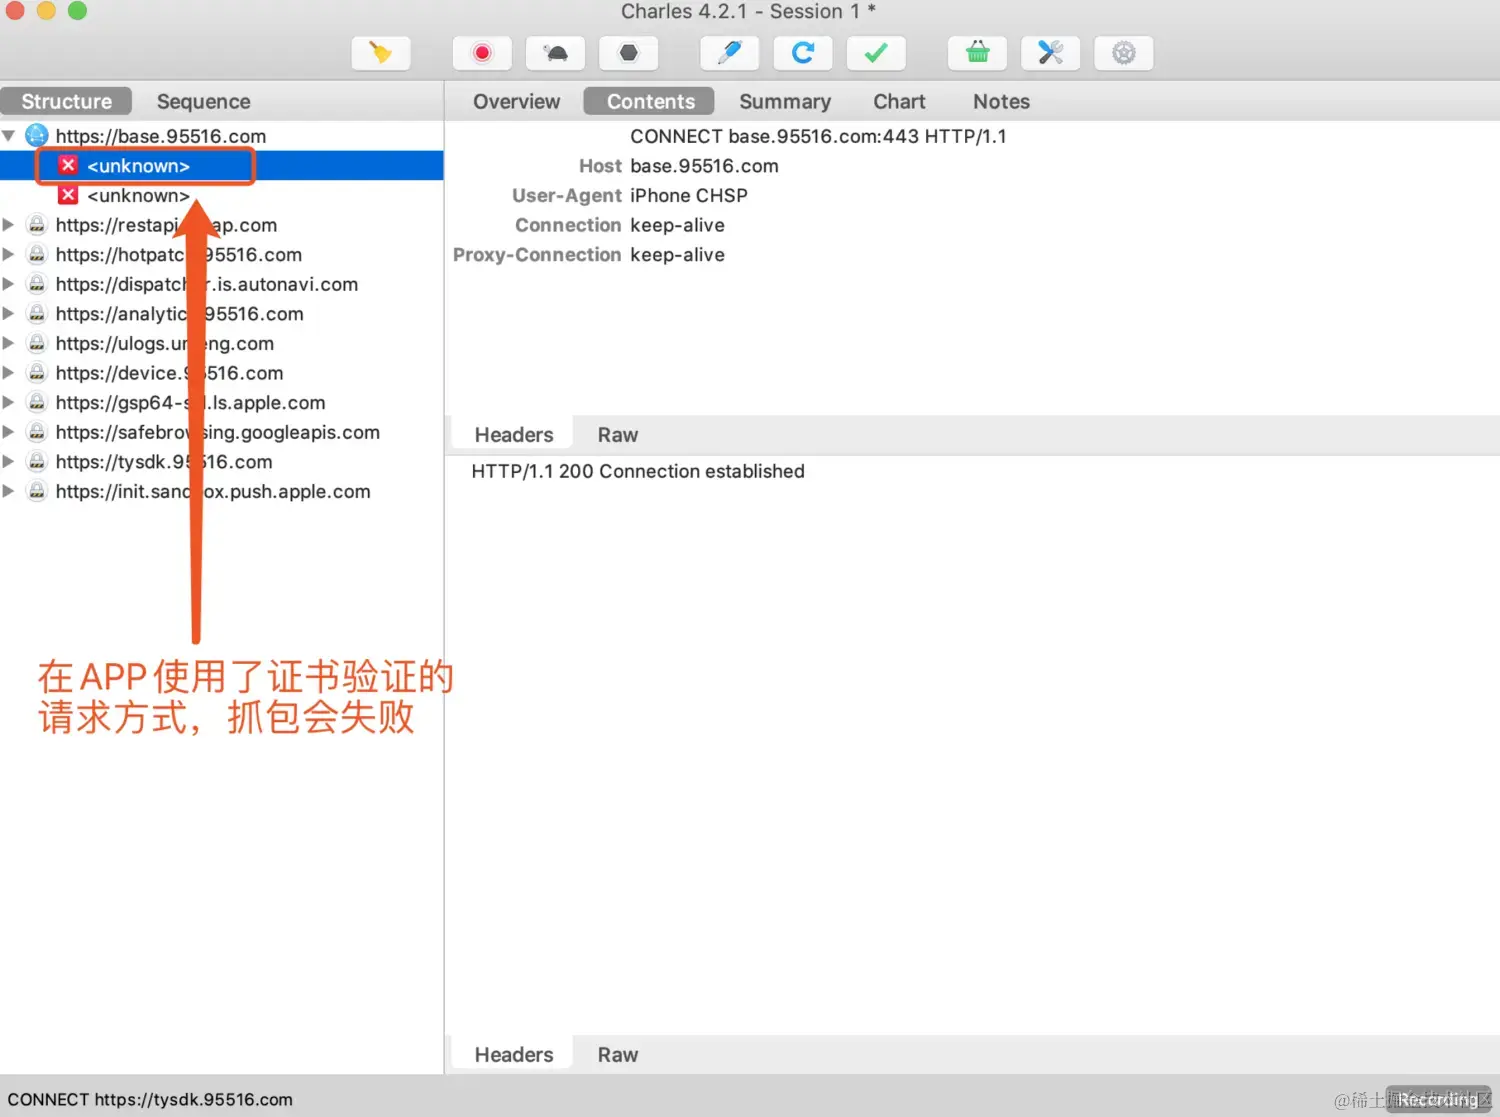Expand the ulogs.umeng.com host

click(x=10, y=343)
